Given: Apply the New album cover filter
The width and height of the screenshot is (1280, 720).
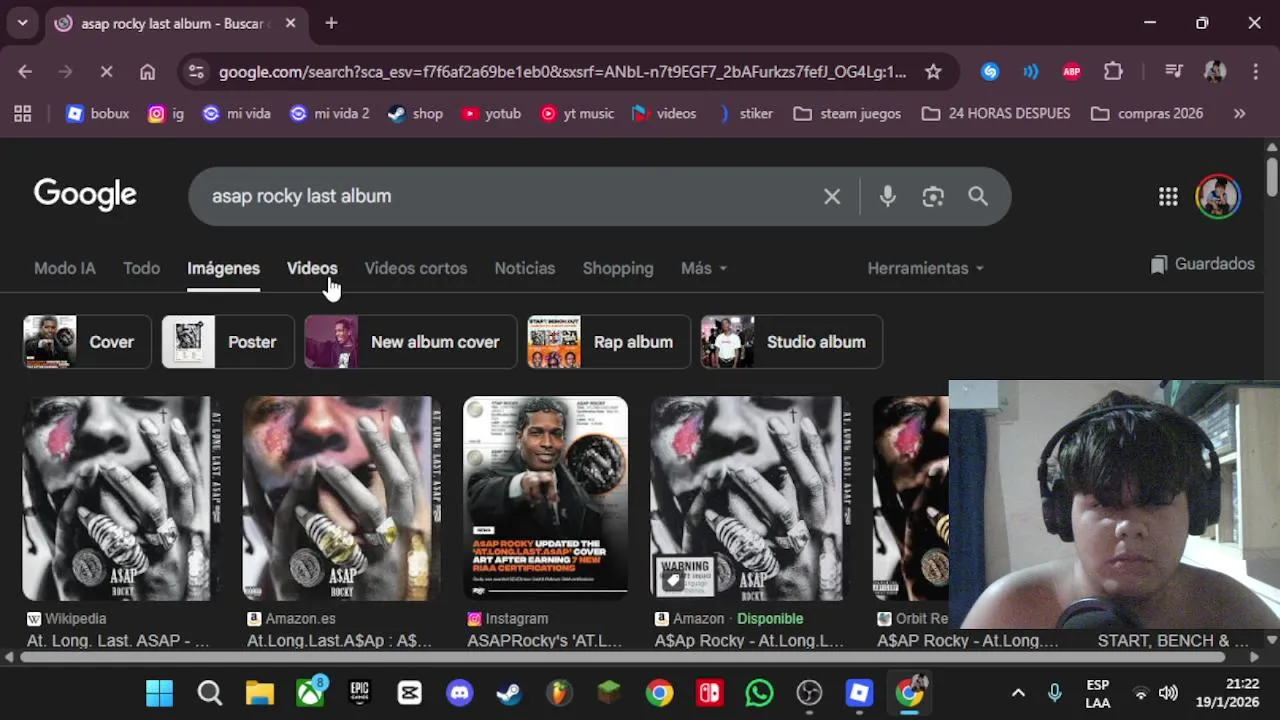Looking at the screenshot, I should coord(410,342).
